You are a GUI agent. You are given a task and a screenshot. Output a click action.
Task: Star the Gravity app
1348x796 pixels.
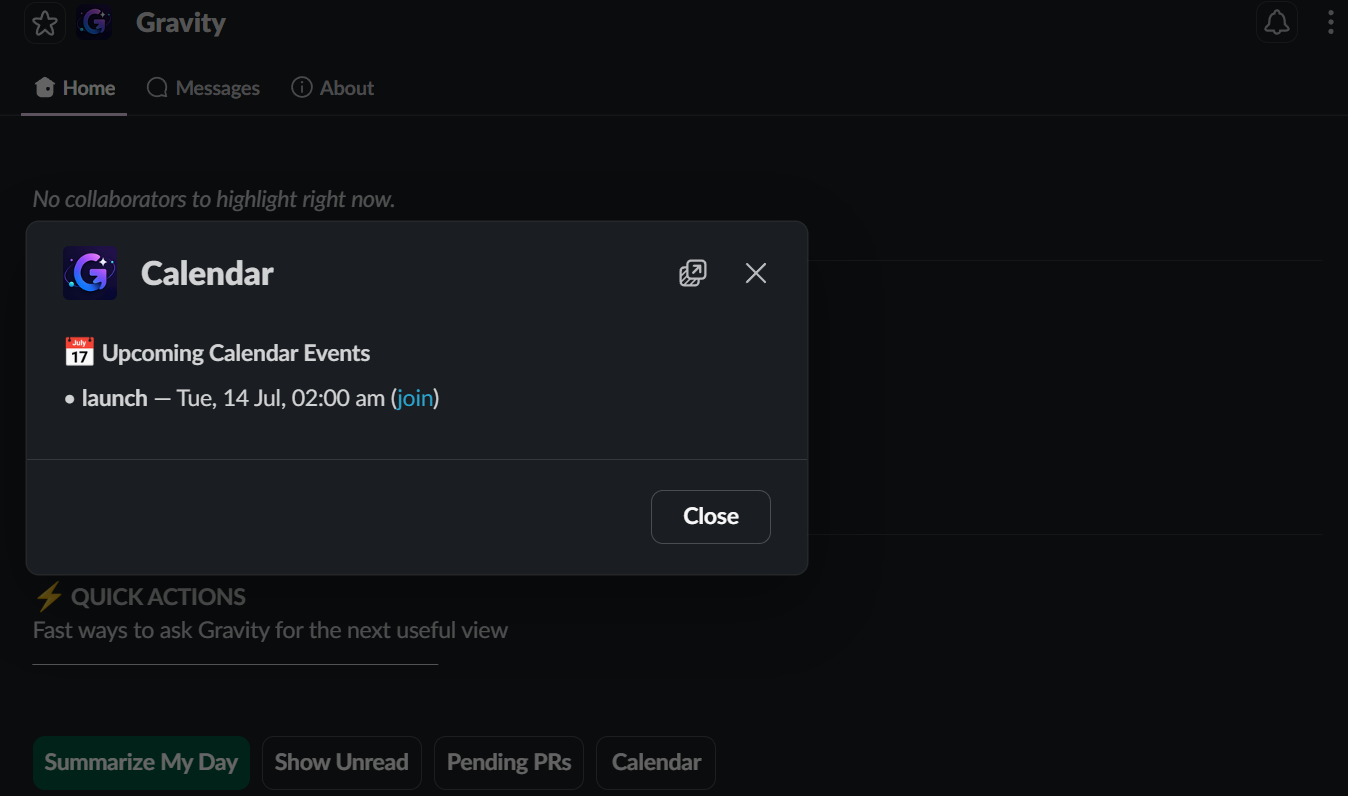pos(44,23)
